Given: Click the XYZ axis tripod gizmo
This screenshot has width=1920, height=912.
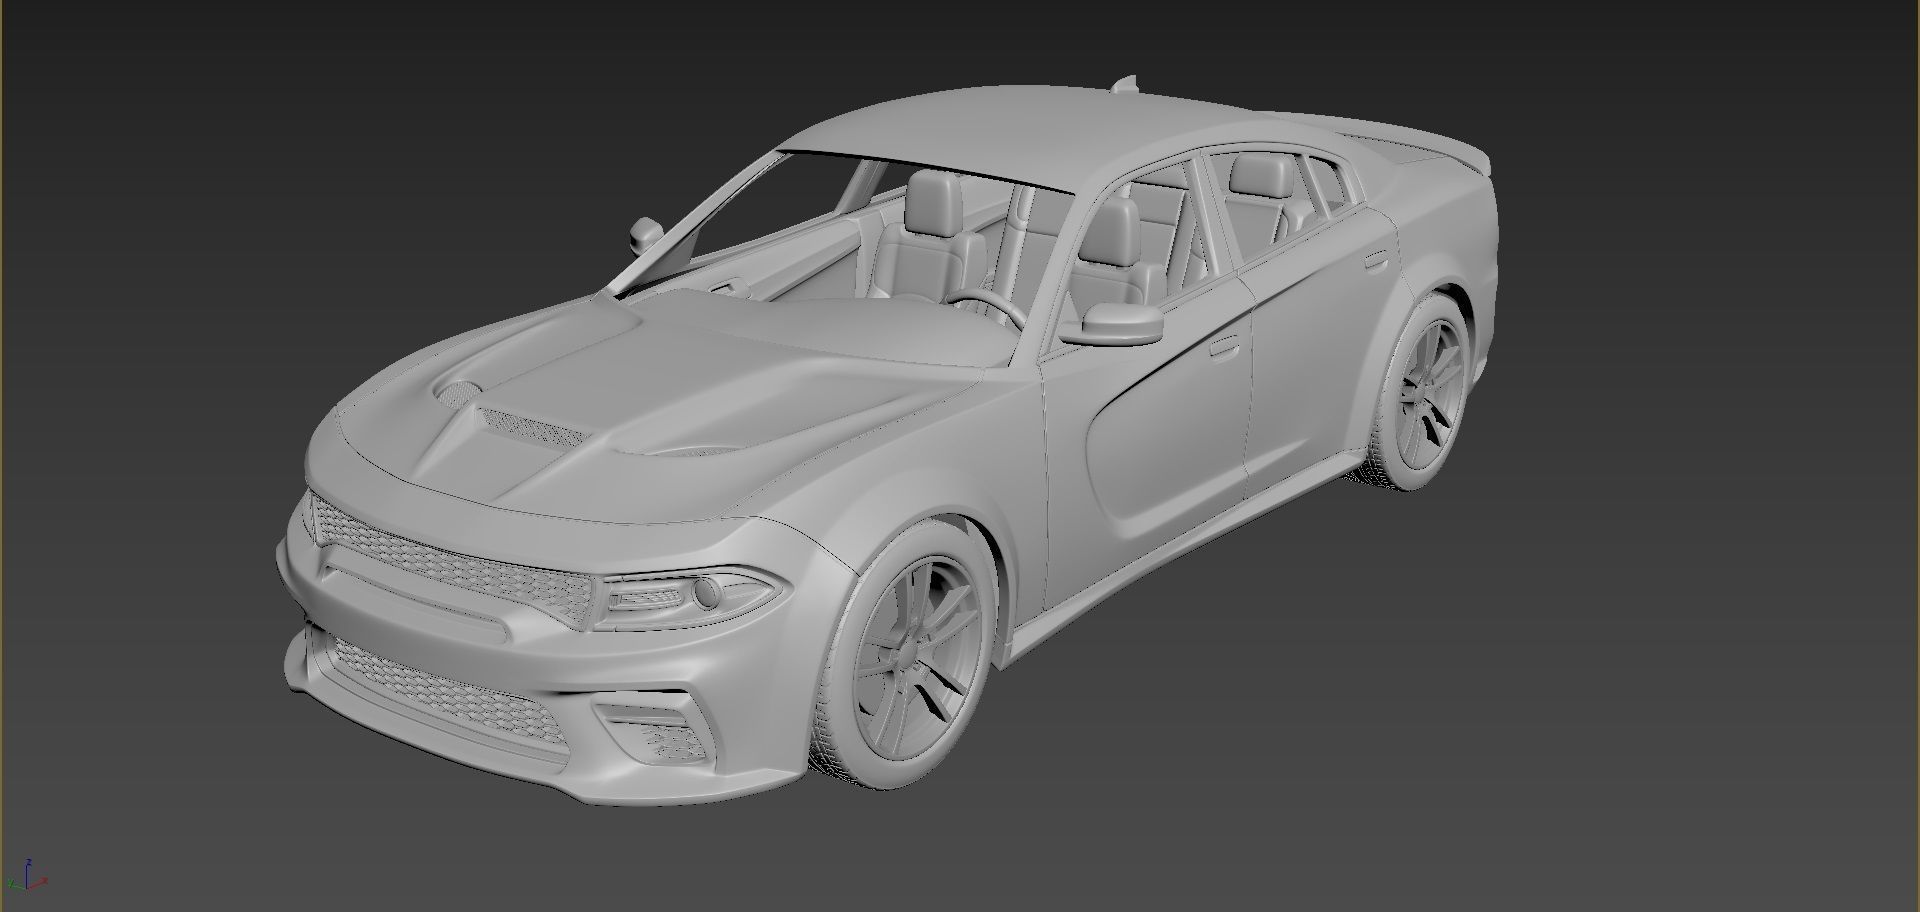Looking at the screenshot, I should coord(28,873).
